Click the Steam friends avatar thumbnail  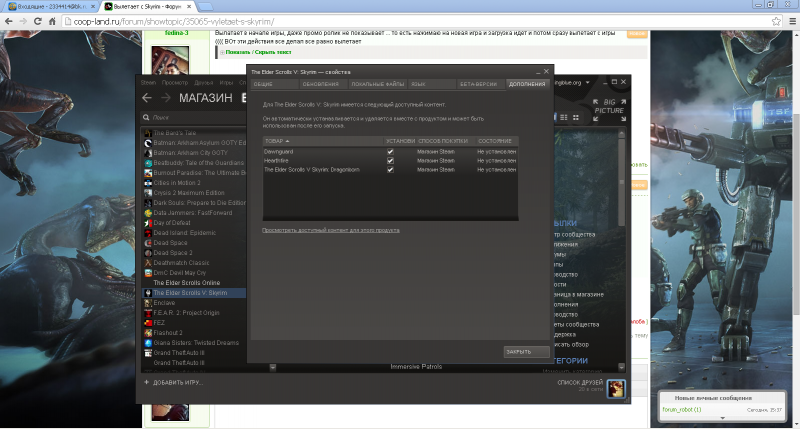616,389
